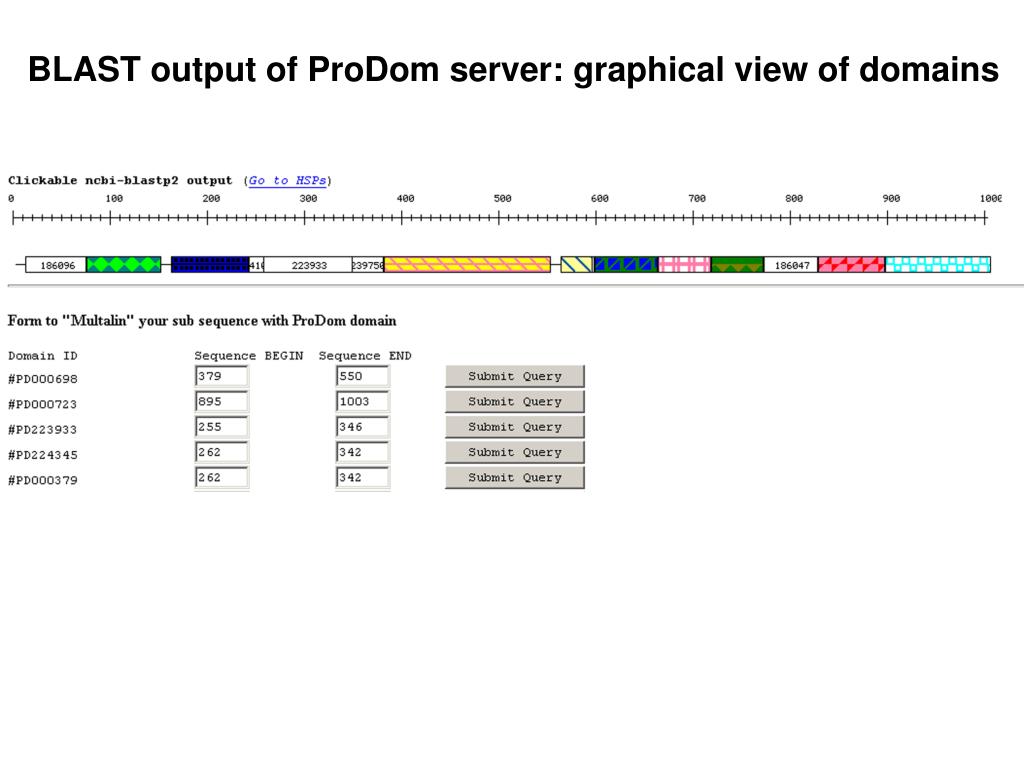Select the cyan checkered domain
The image size is (1024, 768).
click(x=938, y=264)
